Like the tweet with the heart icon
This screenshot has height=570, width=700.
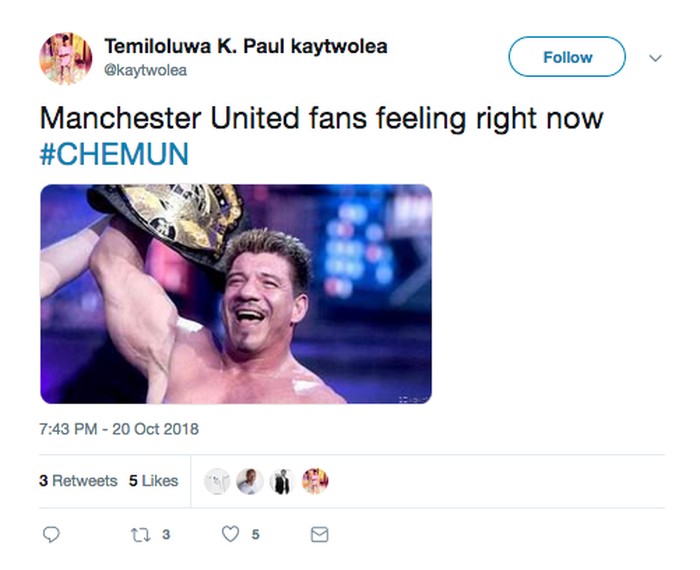click(231, 535)
